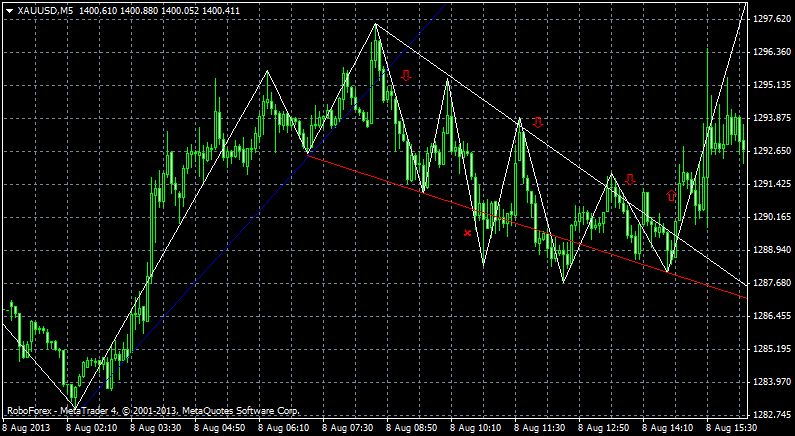
Task: Open the chart menu triangle beside XAUUSD
Action: click(x=9, y=11)
